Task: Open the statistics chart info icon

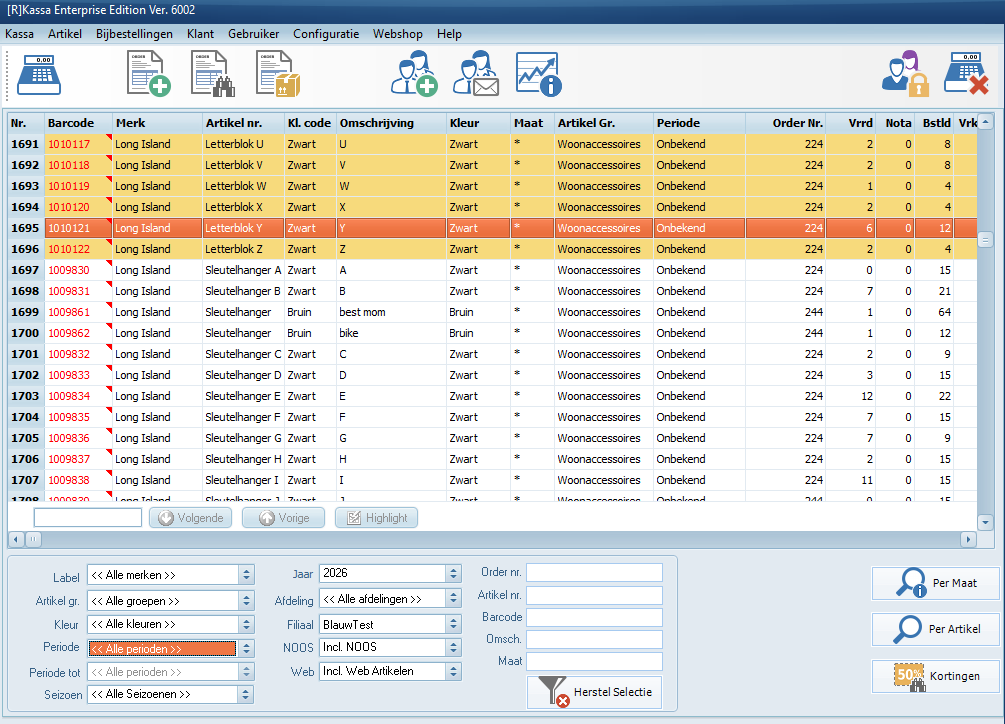Action: pos(538,75)
